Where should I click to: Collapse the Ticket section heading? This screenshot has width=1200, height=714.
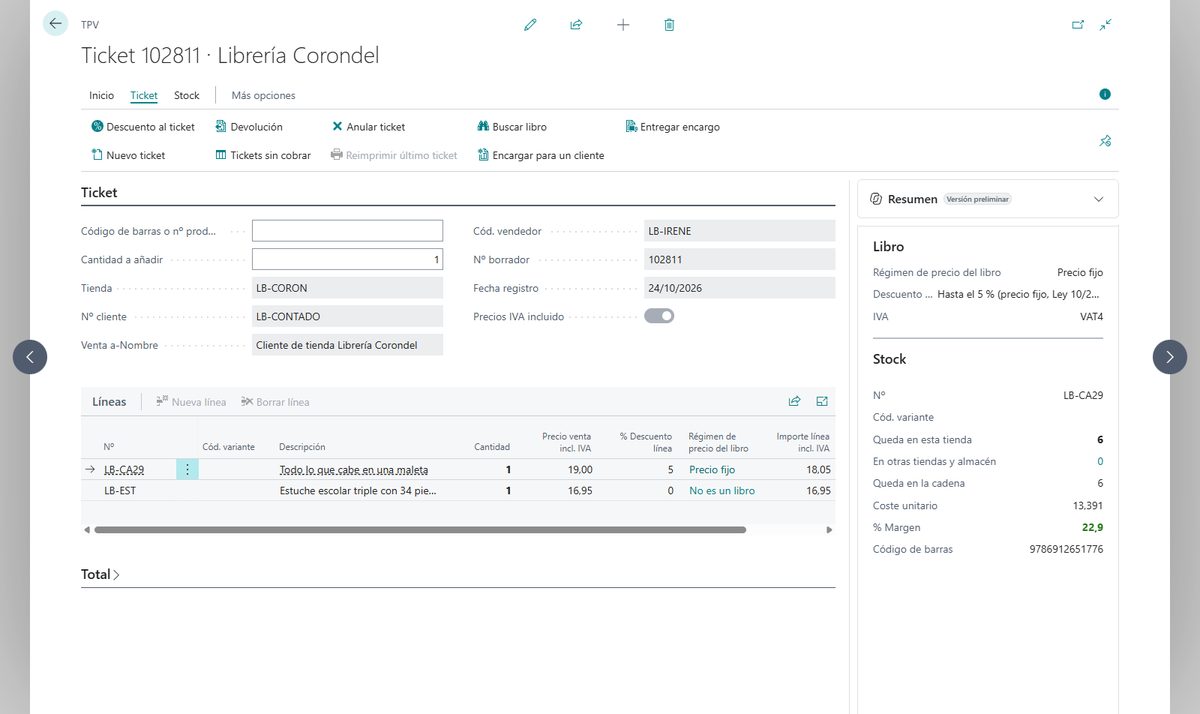[x=99, y=192]
